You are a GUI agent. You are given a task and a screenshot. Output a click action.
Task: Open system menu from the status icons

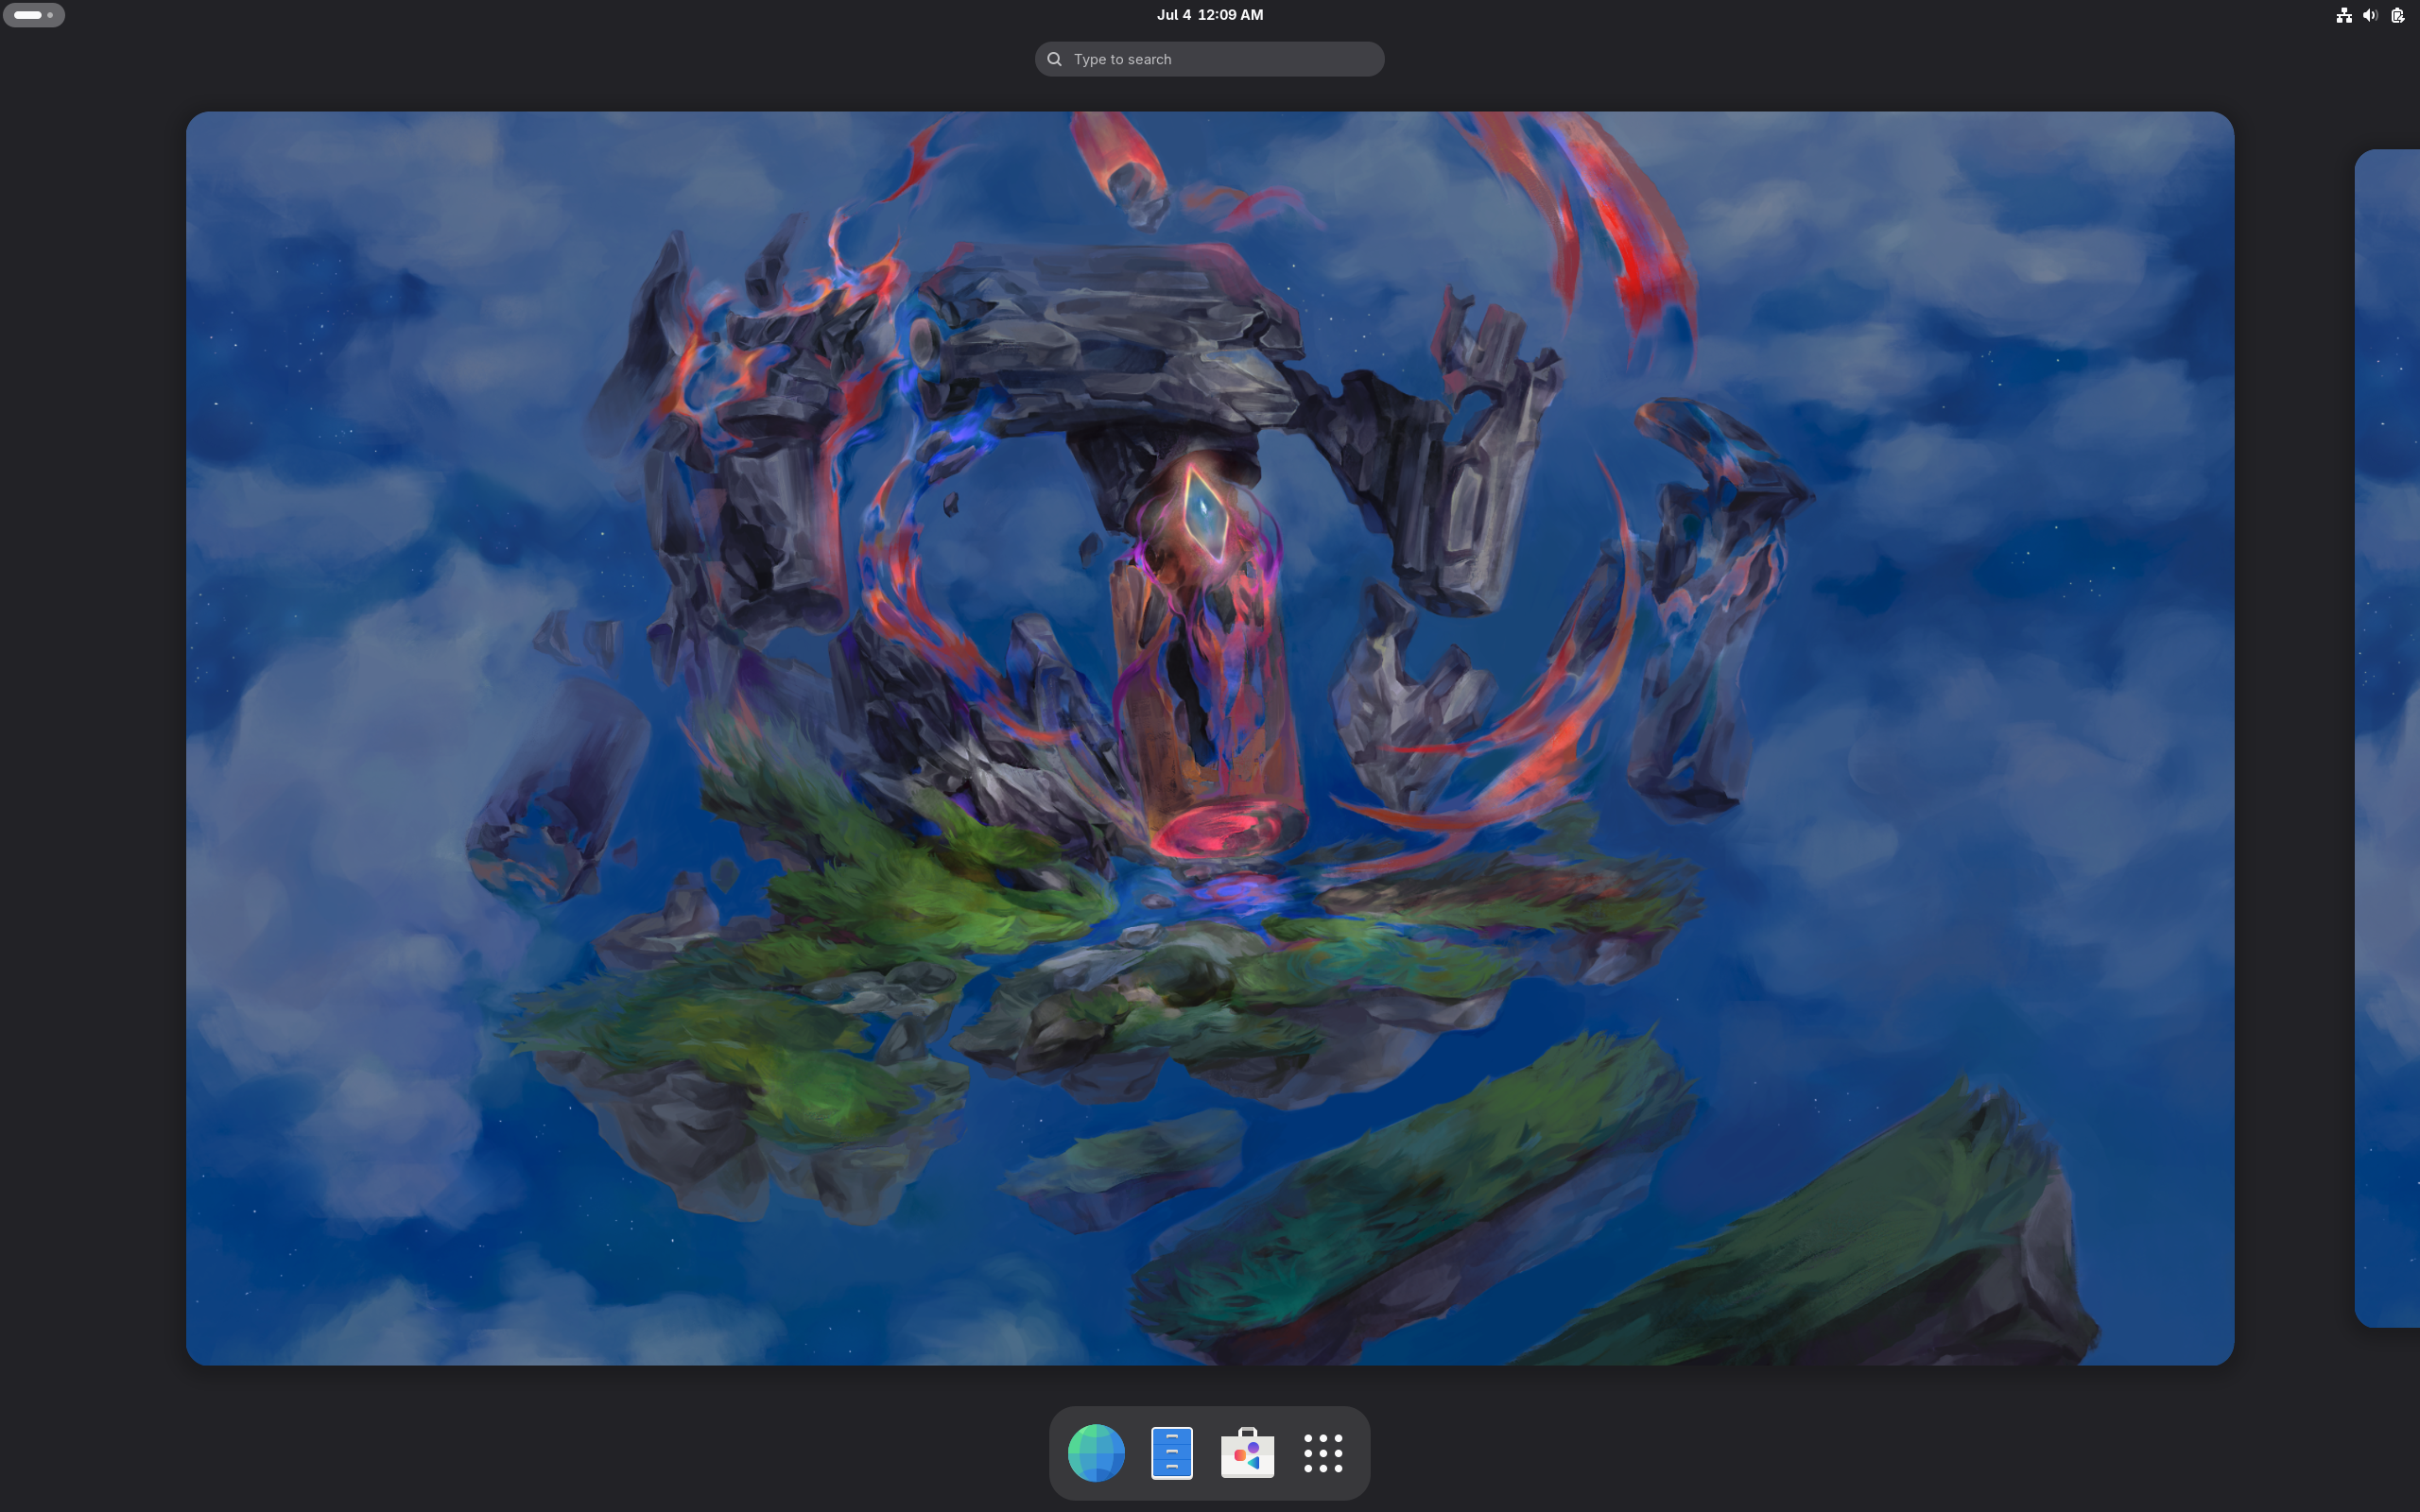click(2370, 15)
